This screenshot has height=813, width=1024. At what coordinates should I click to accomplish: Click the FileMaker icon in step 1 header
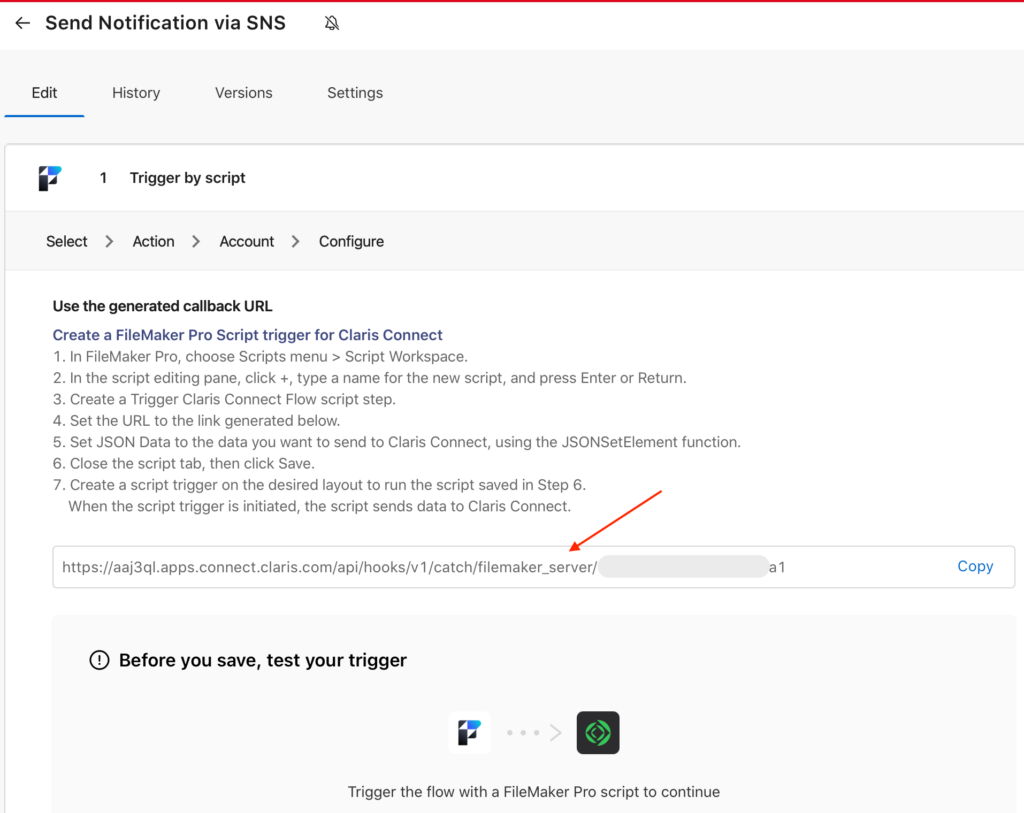tap(50, 178)
